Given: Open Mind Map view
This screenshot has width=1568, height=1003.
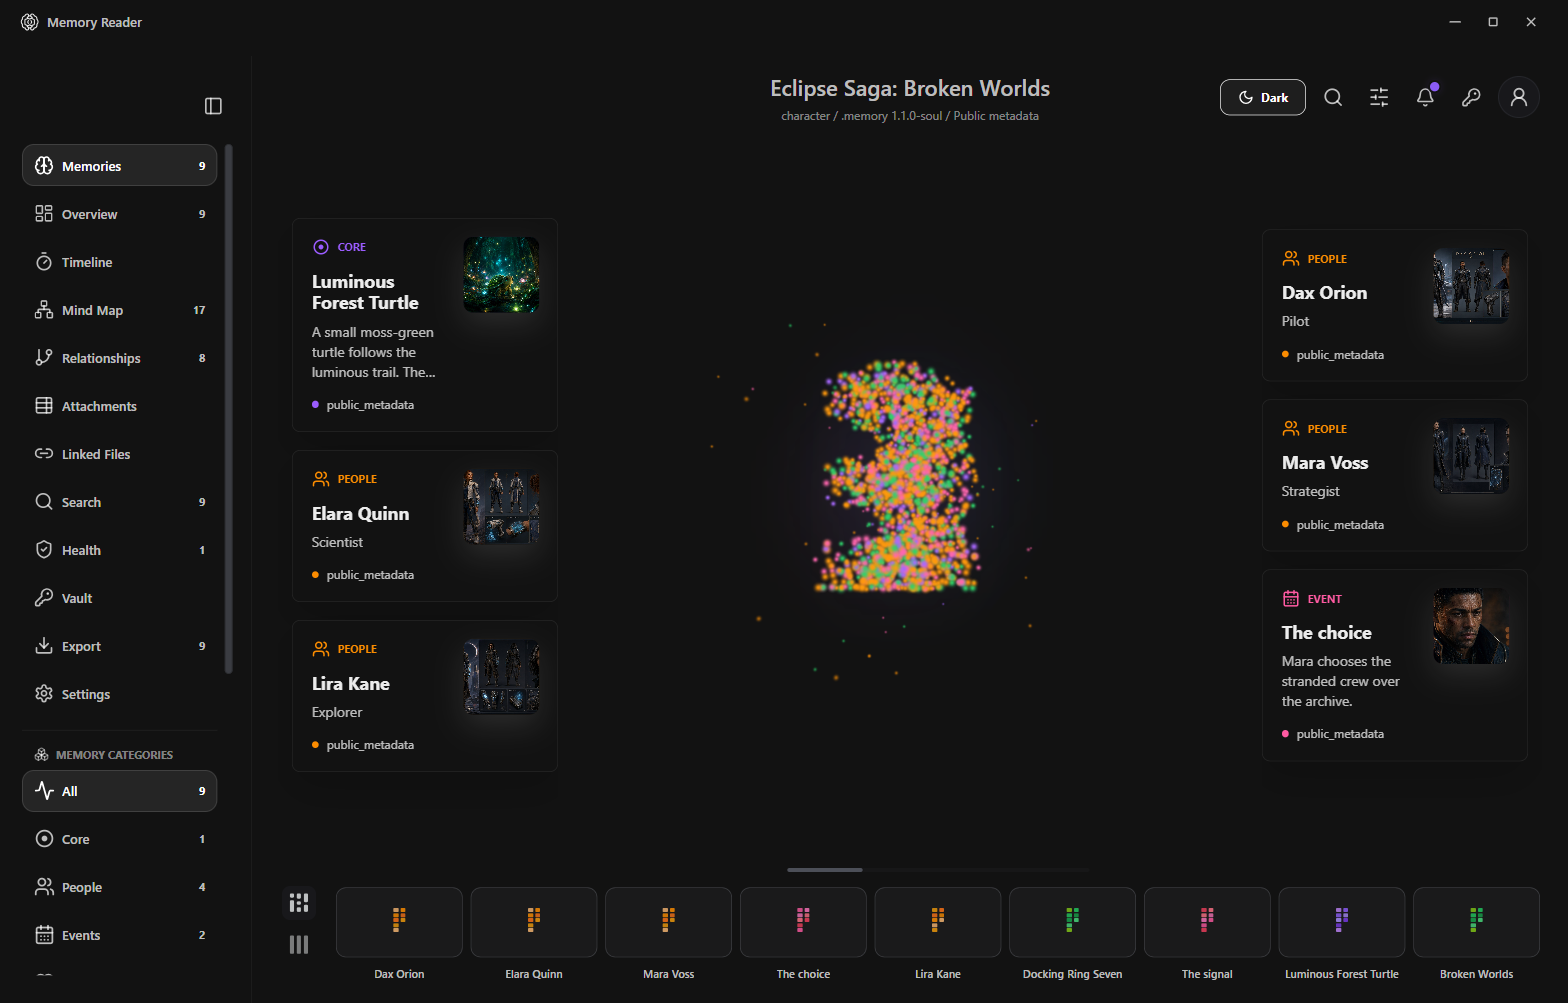Looking at the screenshot, I should point(120,310).
